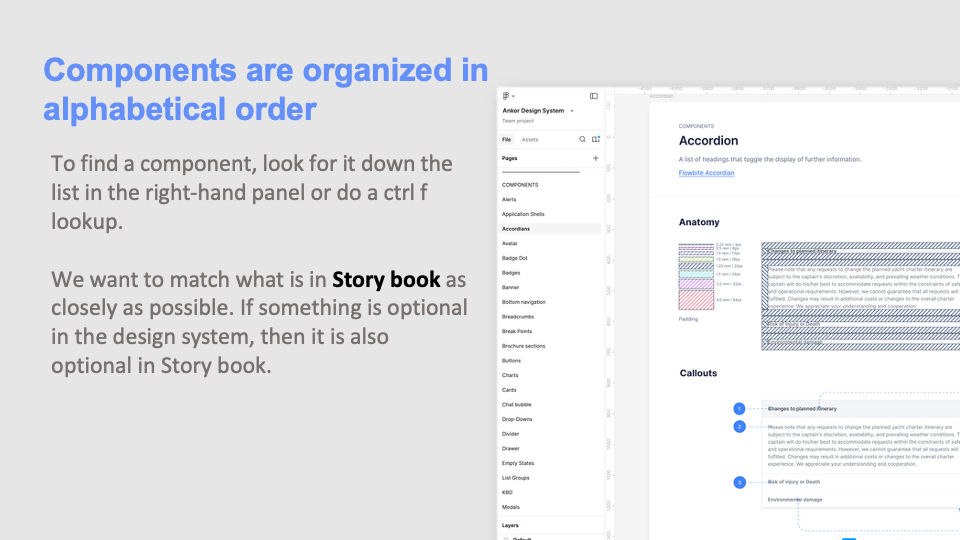The width and height of the screenshot is (960, 540).
Task: Click callout marker number 1
Action: (x=739, y=408)
